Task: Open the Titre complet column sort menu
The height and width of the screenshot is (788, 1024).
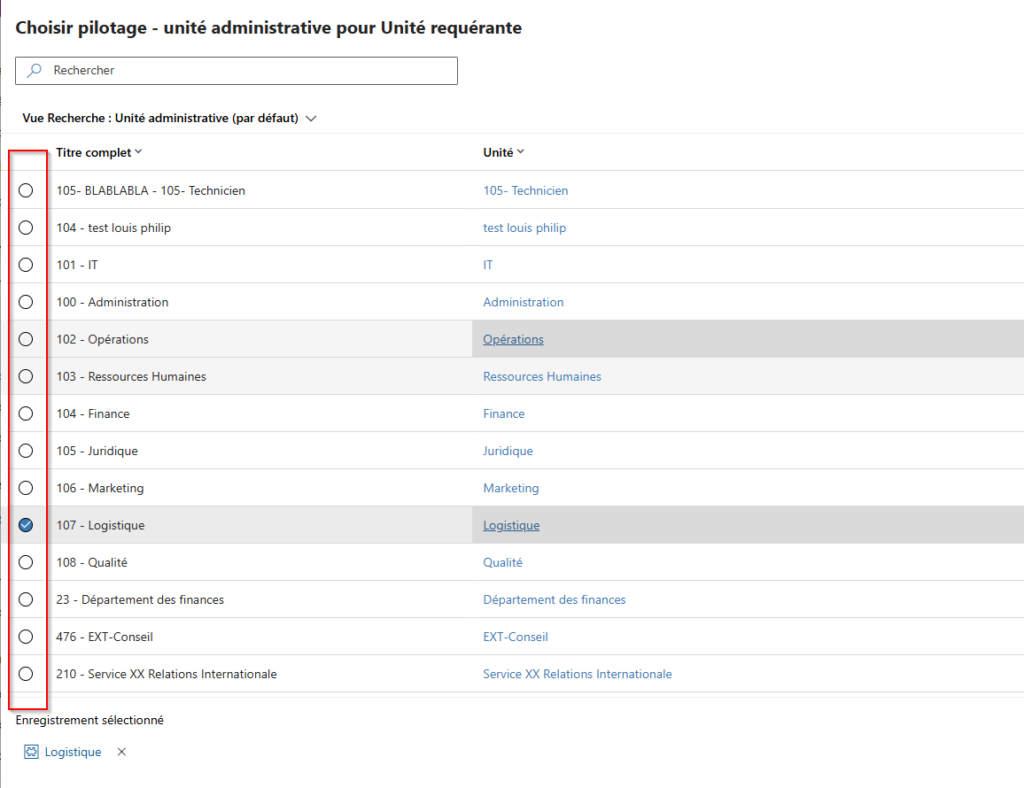Action: pos(99,153)
